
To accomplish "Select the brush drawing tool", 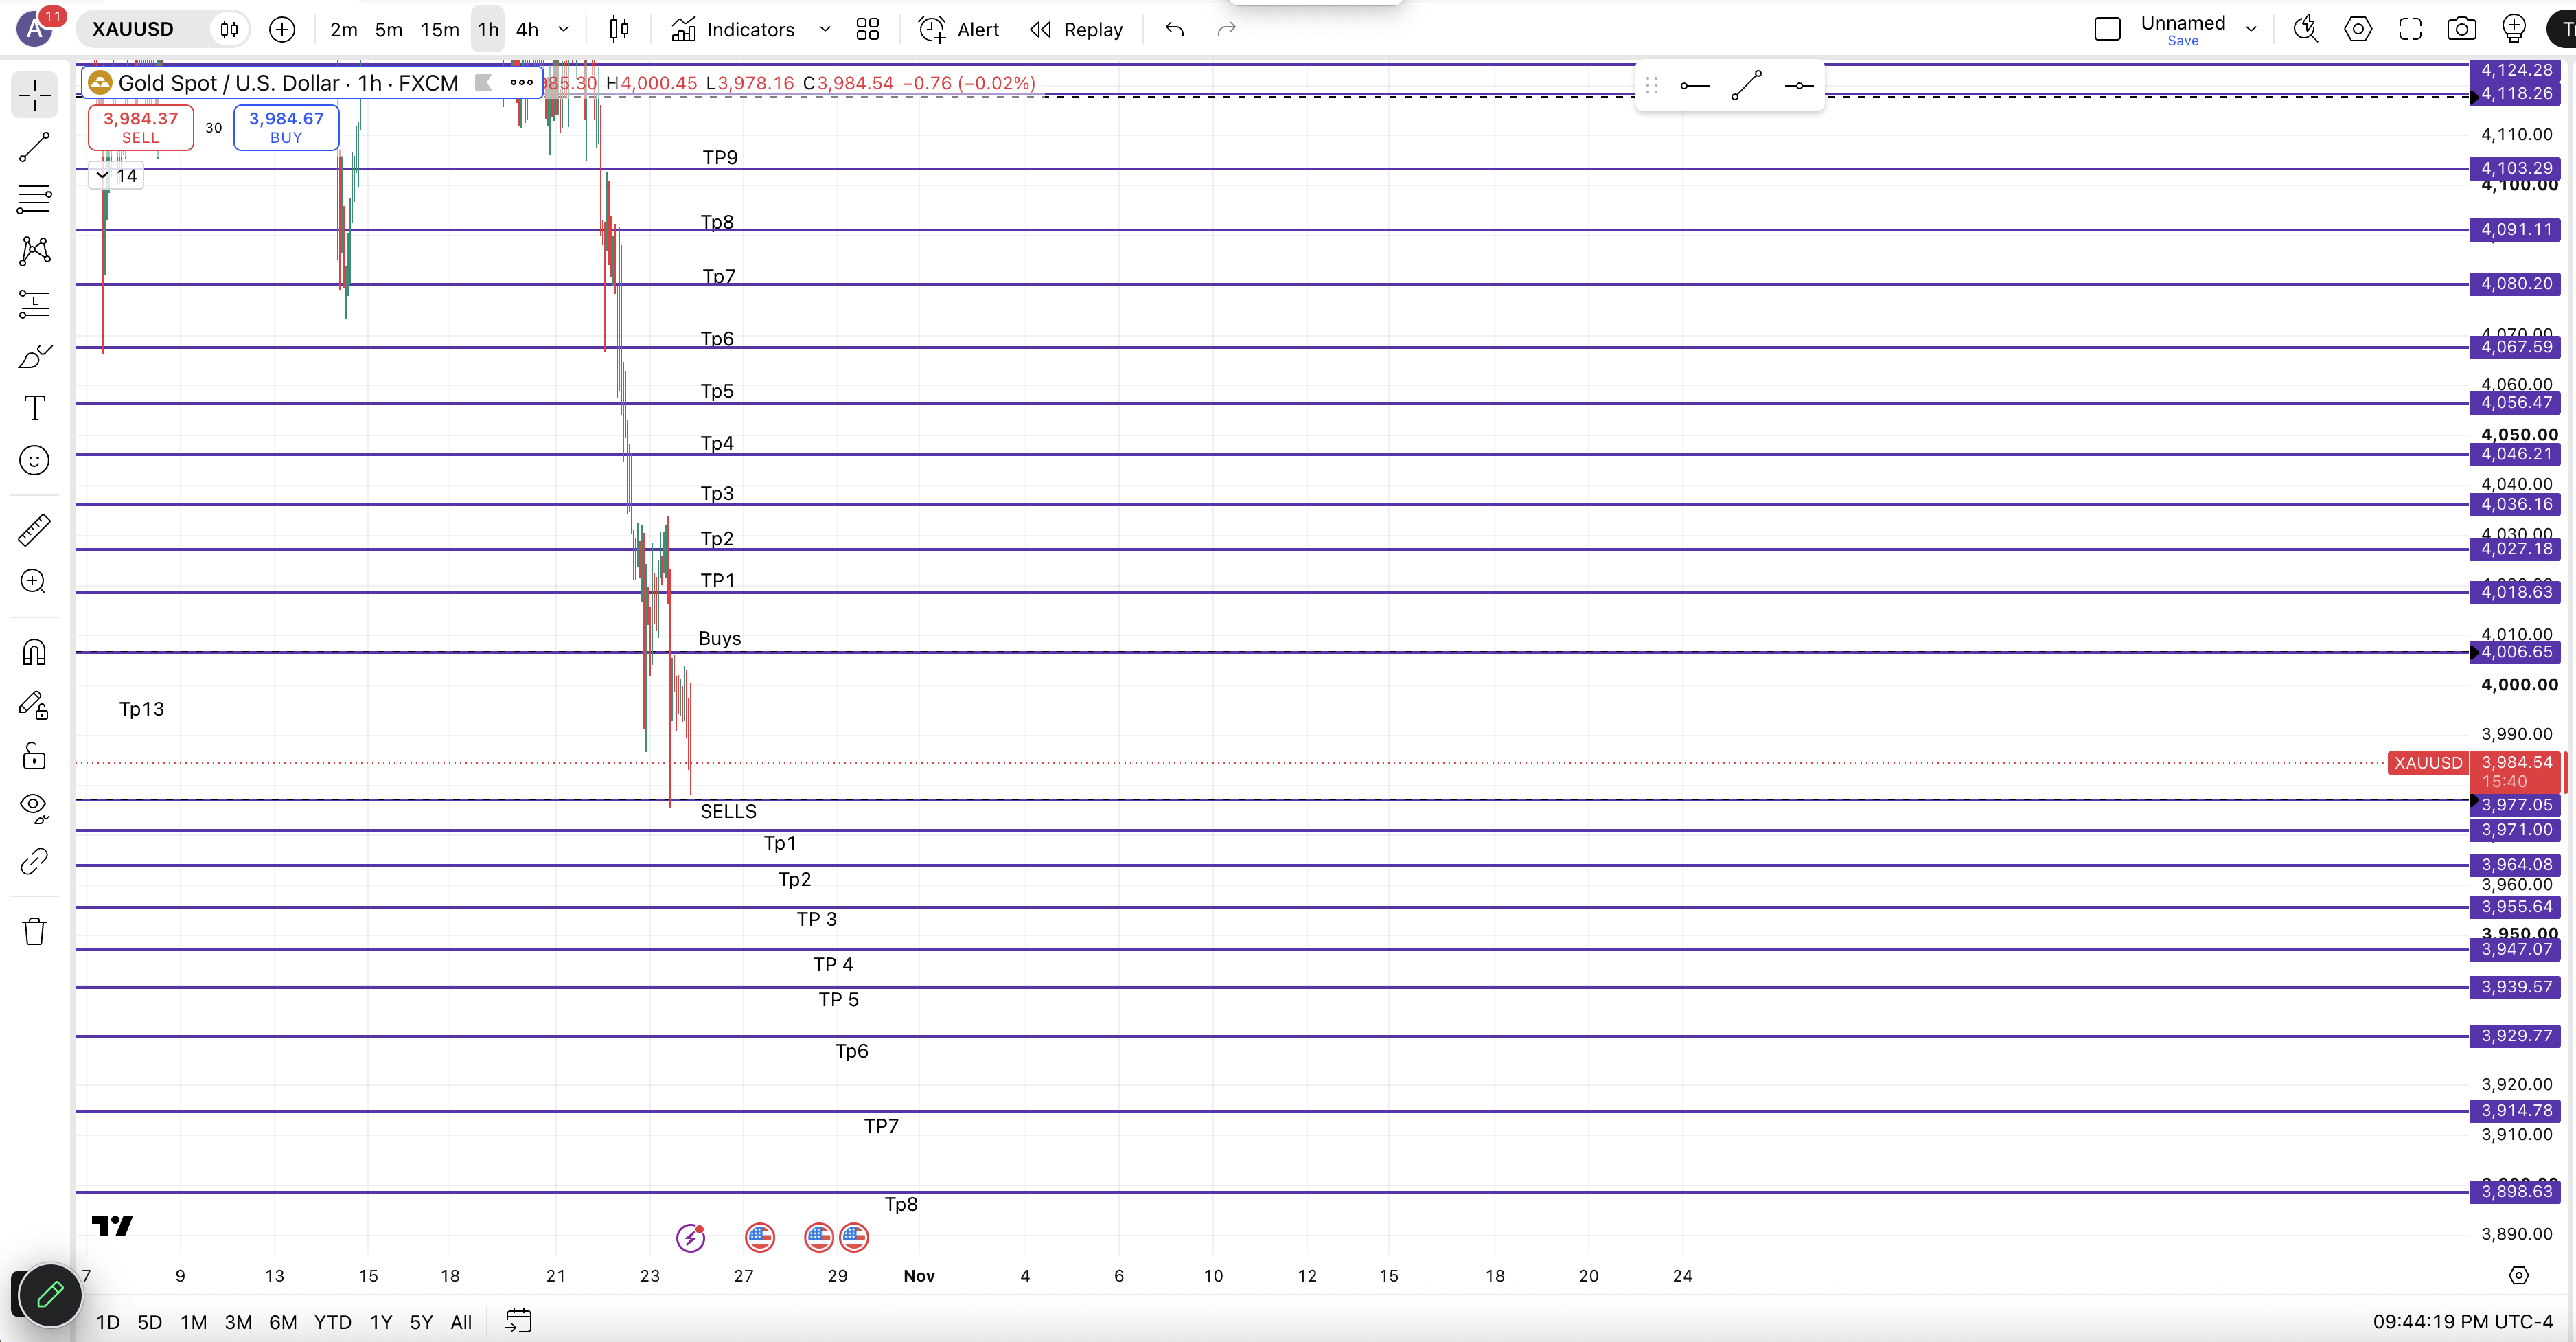I will tap(34, 356).
